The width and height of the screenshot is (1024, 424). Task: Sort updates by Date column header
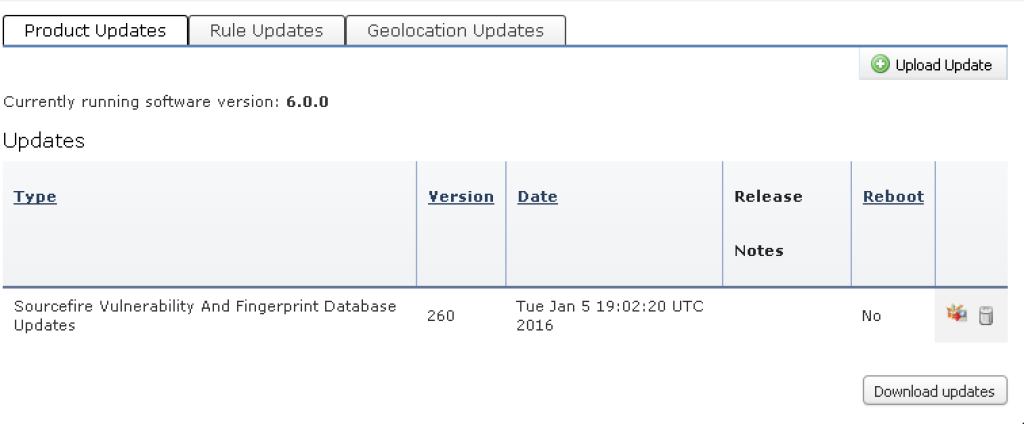point(537,197)
